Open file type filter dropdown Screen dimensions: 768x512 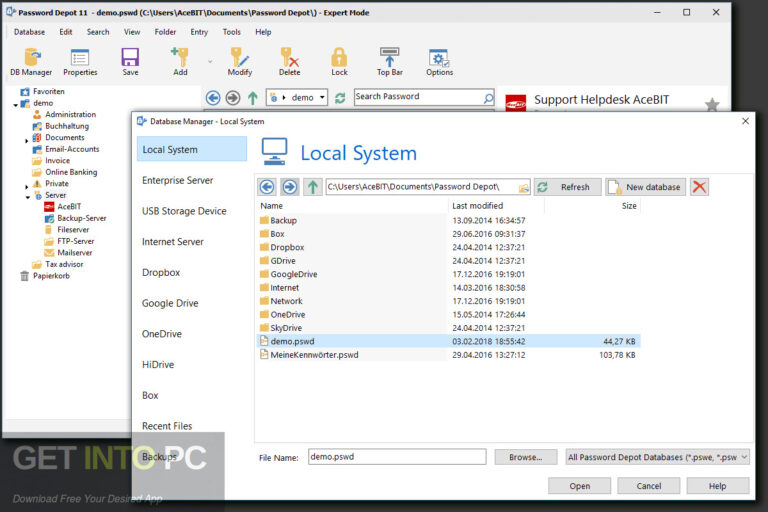coord(744,457)
